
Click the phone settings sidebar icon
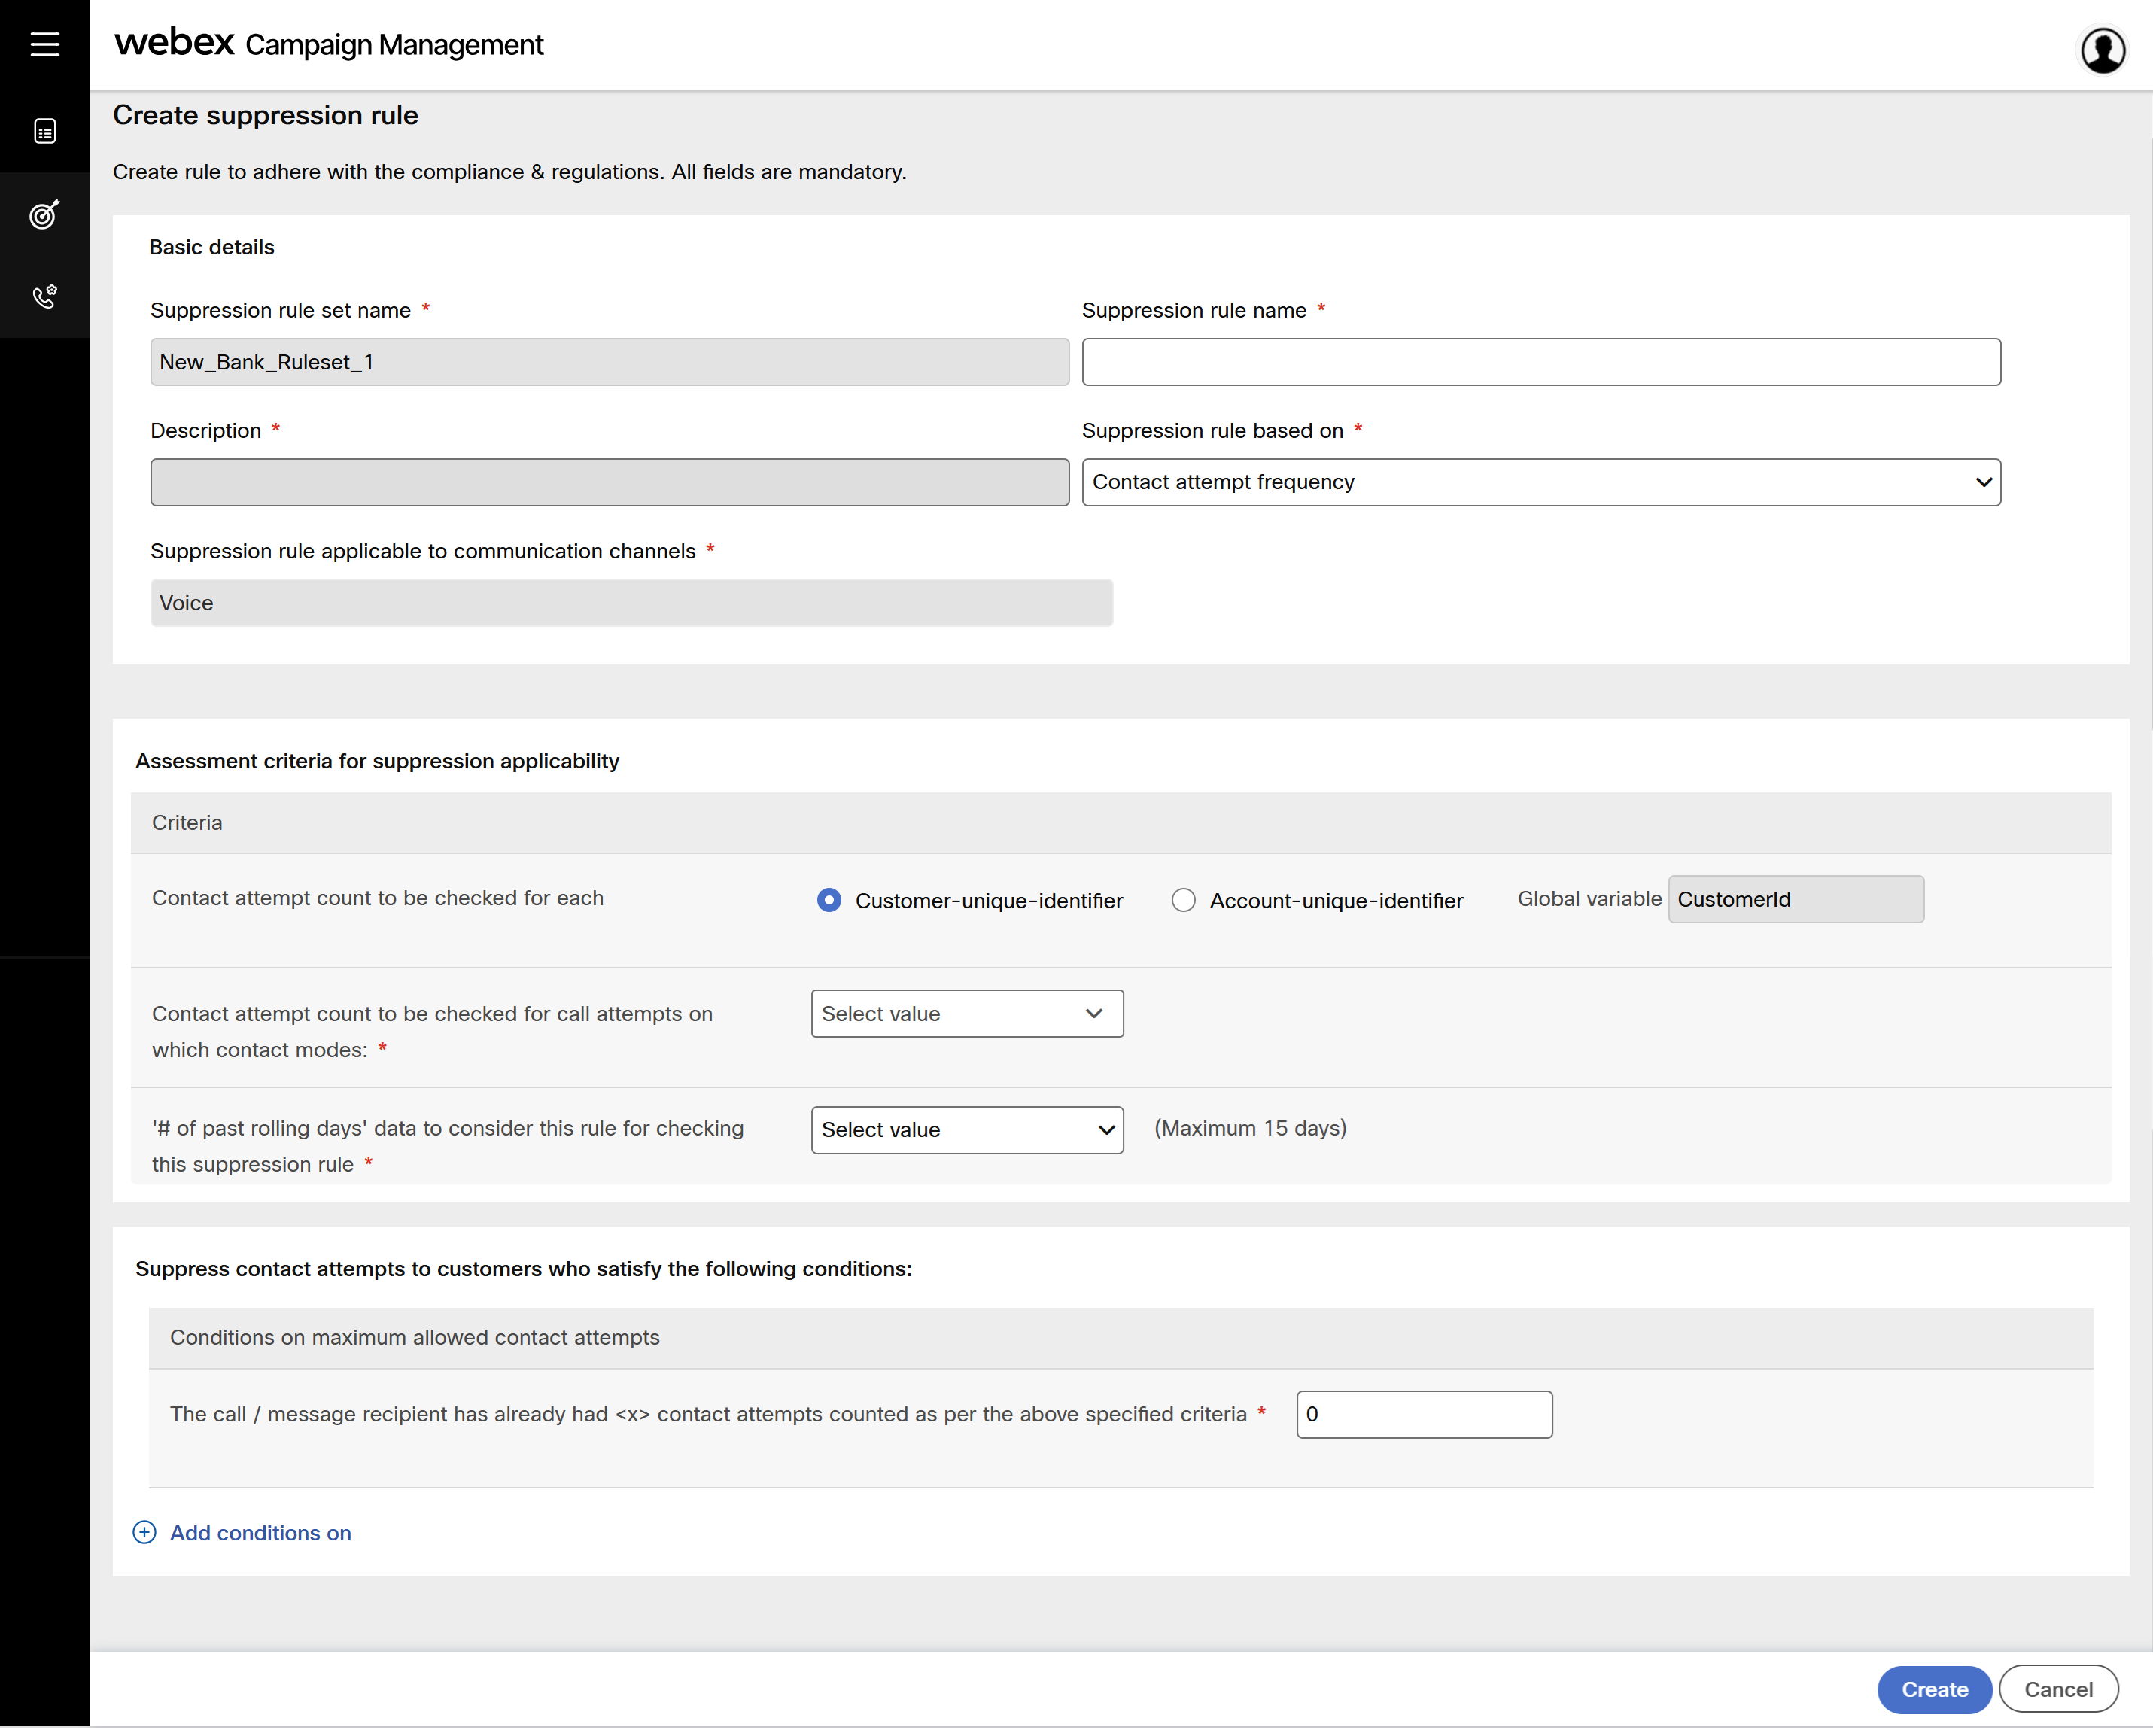45,296
